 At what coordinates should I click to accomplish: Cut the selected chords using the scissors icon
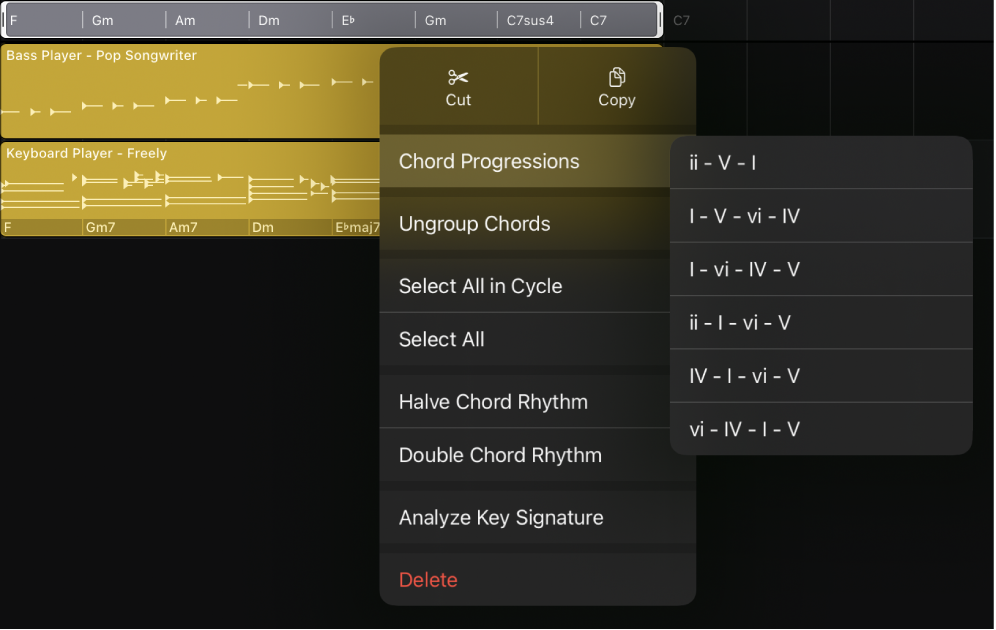[x=458, y=85]
